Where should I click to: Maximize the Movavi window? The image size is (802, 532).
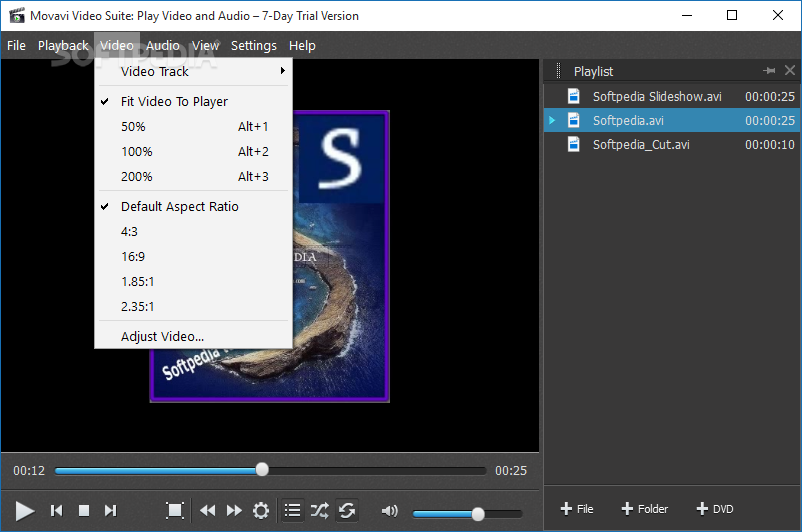point(732,15)
